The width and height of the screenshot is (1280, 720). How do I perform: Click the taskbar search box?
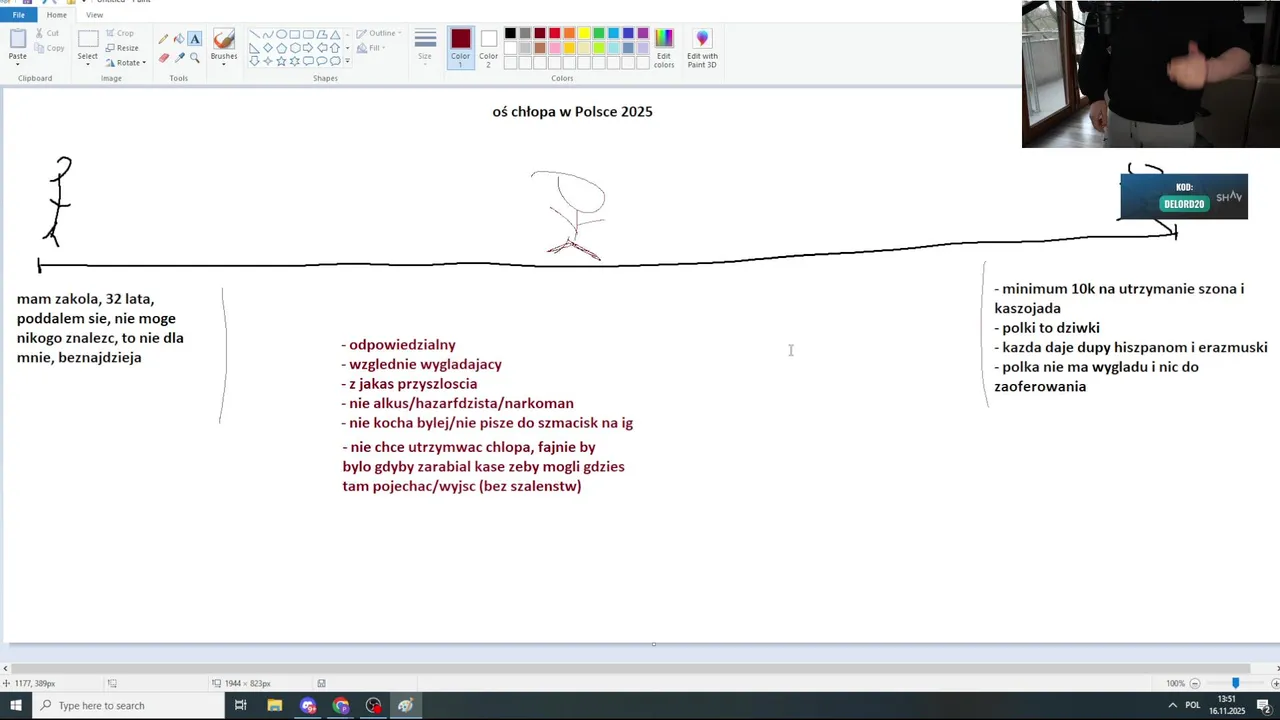128,706
